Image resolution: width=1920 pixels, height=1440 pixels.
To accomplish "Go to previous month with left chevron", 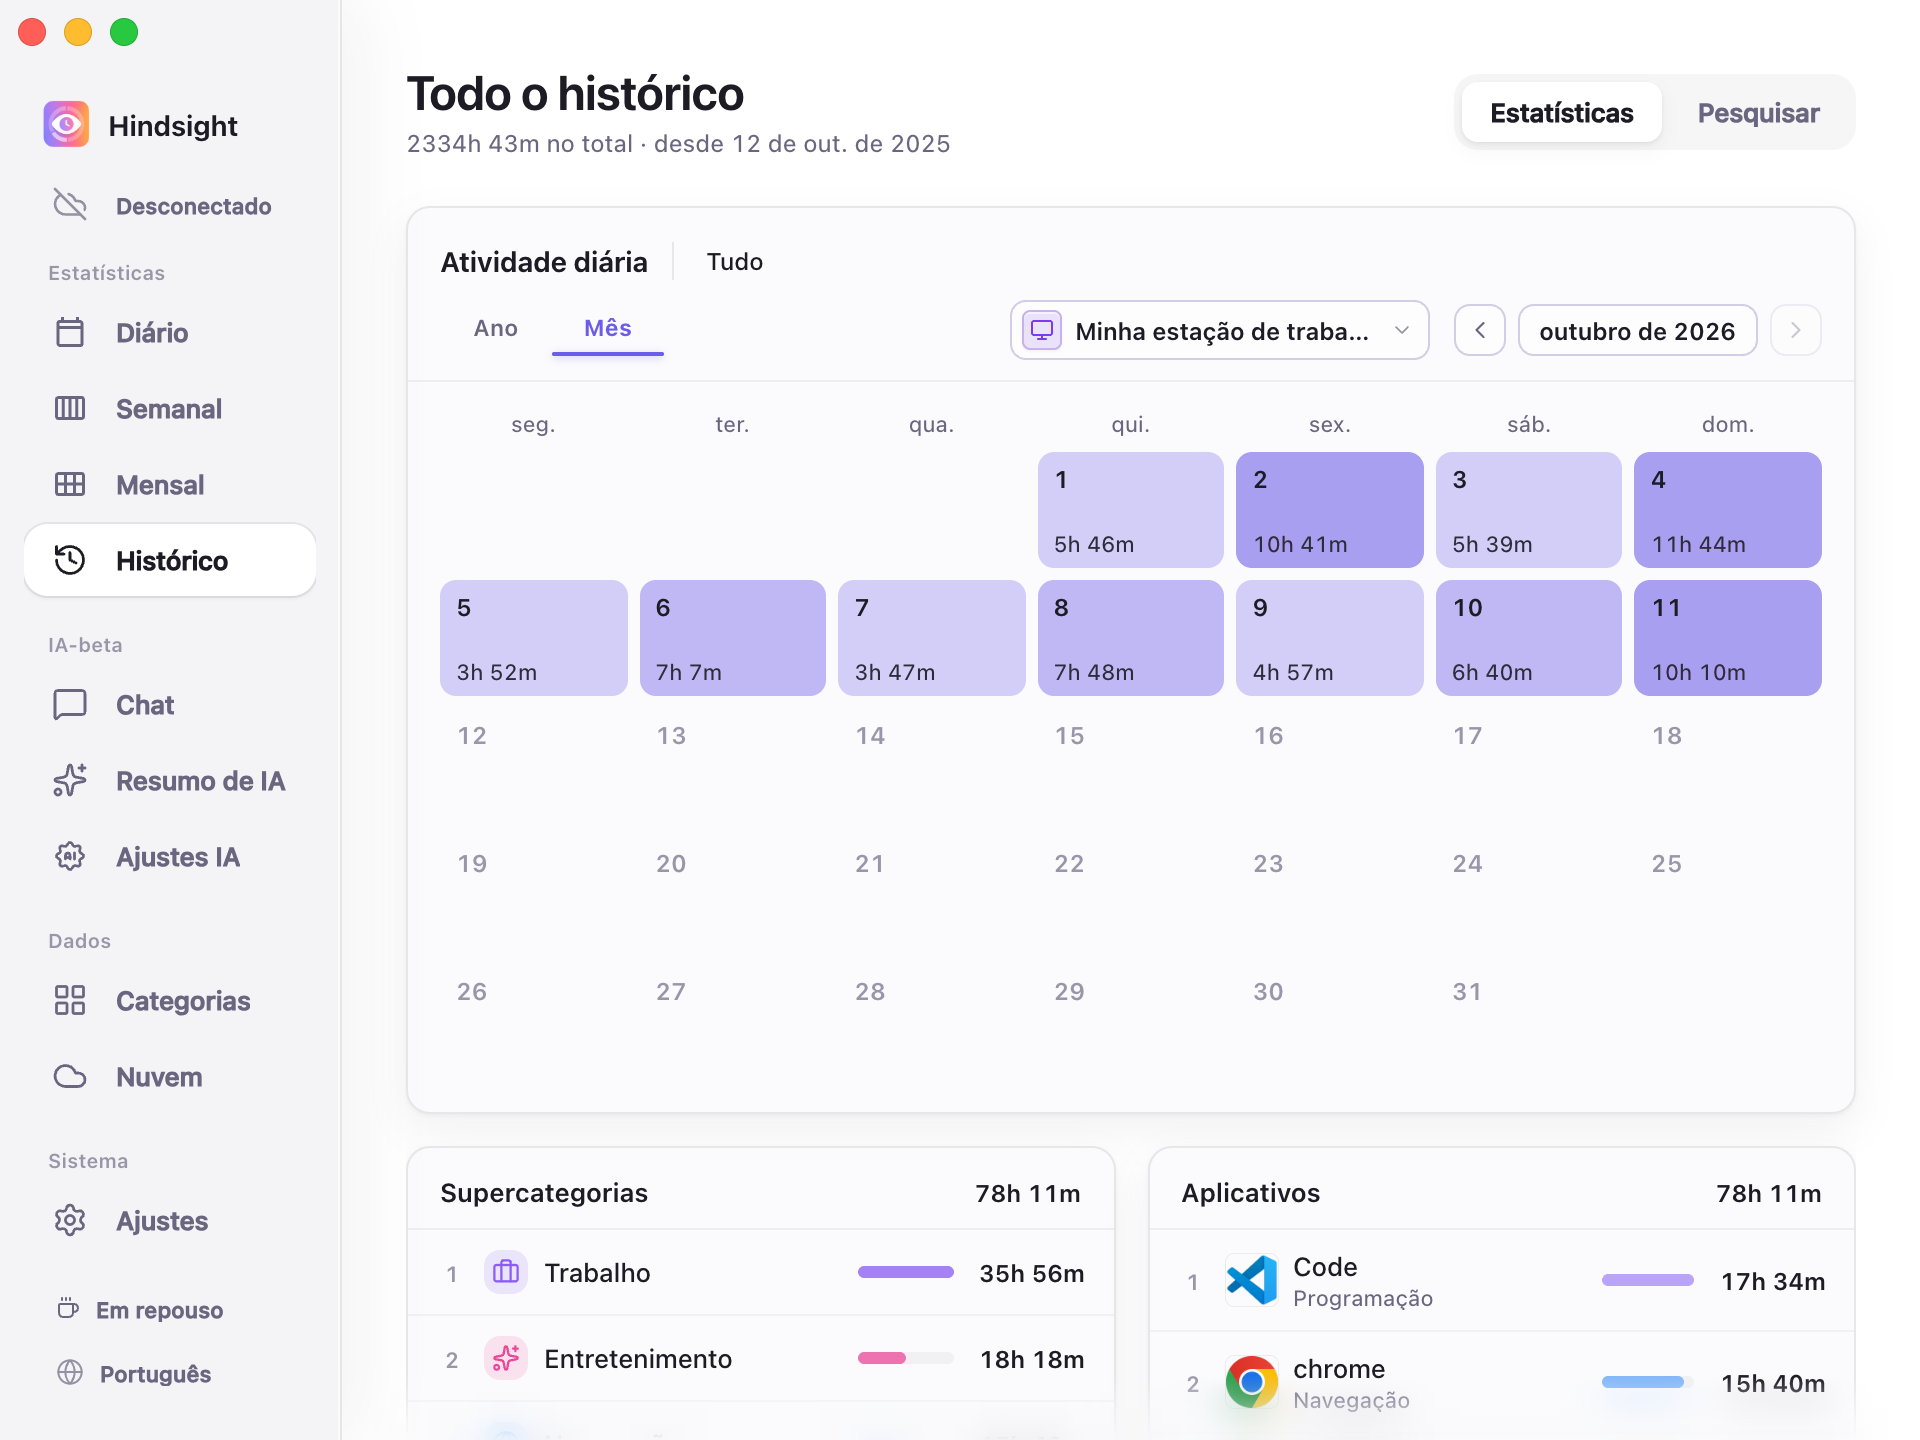I will click(x=1480, y=330).
